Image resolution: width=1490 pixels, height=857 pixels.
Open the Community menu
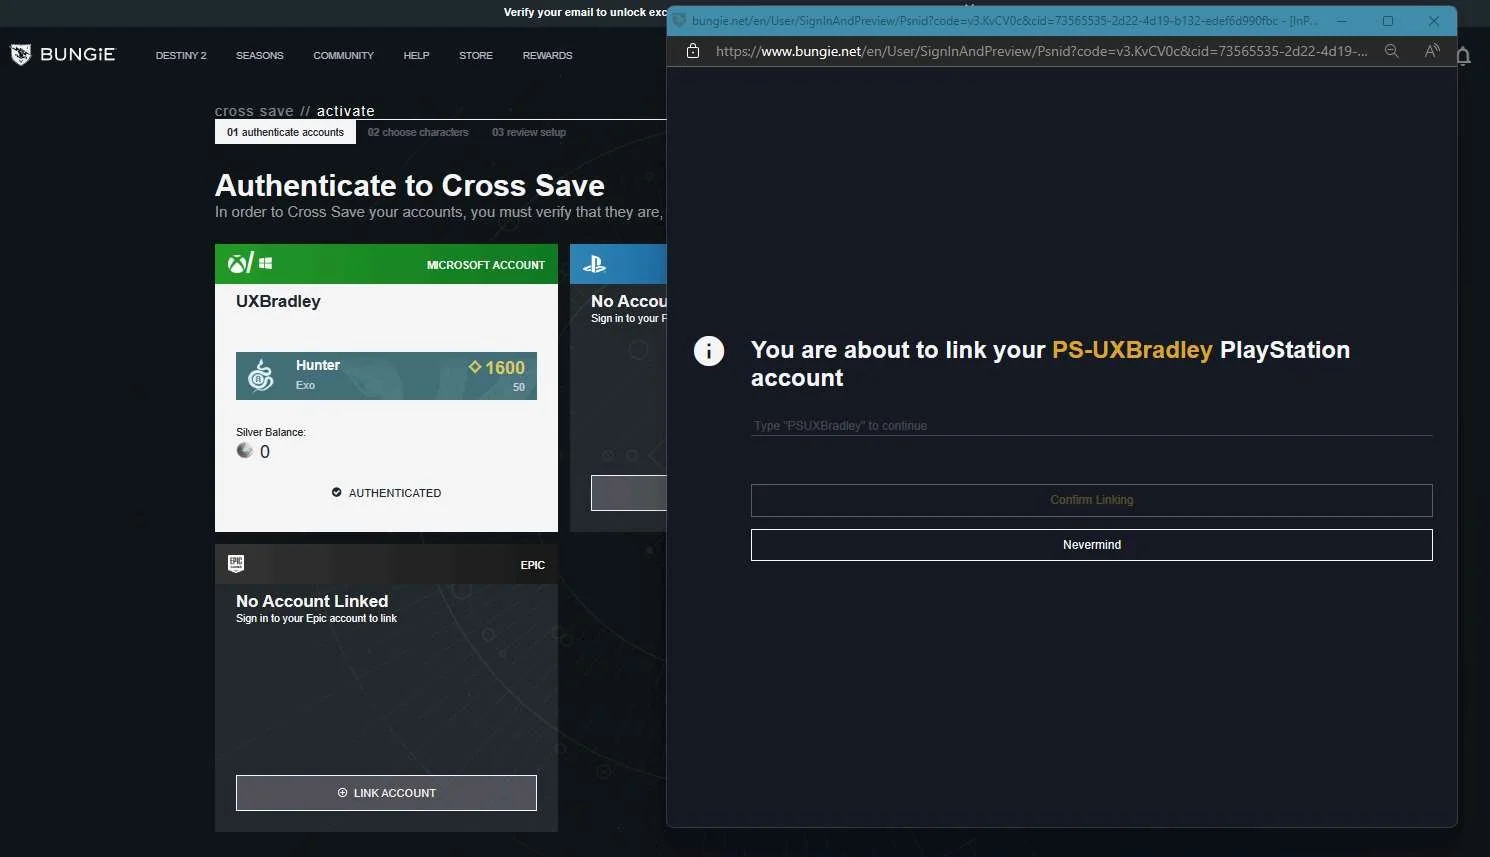click(x=343, y=56)
